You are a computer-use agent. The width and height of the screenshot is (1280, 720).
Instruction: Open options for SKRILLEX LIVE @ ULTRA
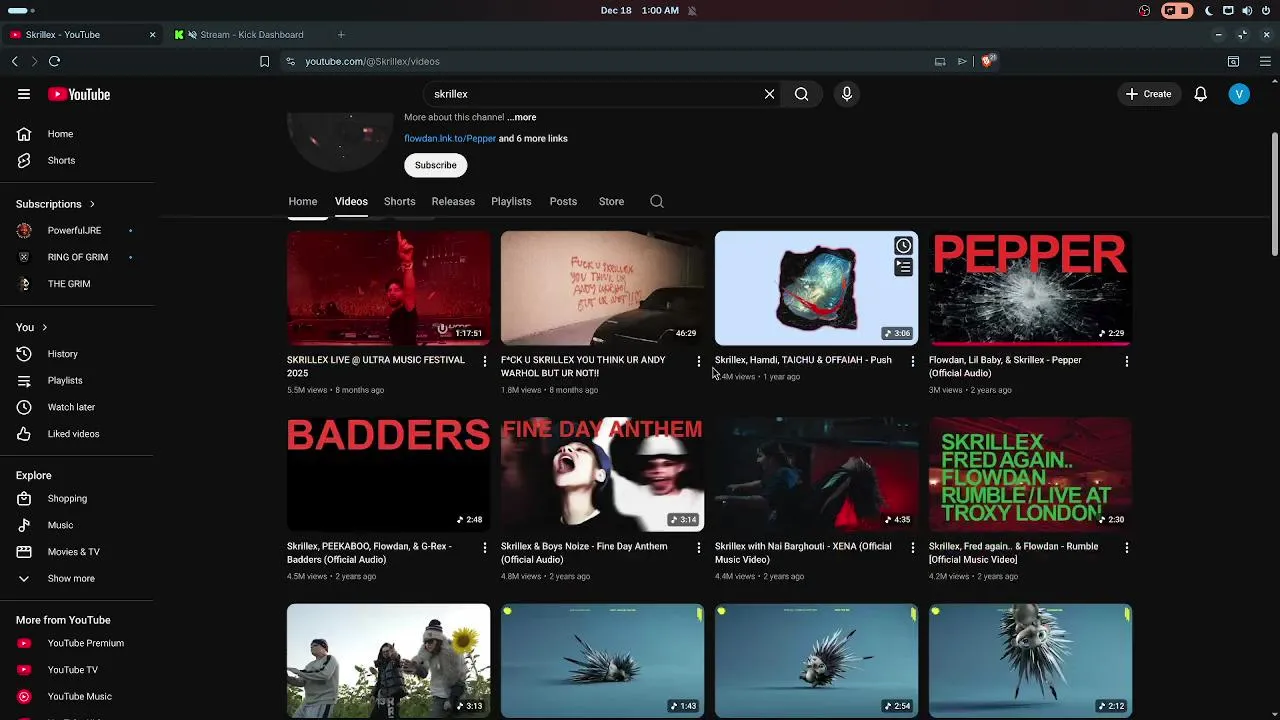485,361
